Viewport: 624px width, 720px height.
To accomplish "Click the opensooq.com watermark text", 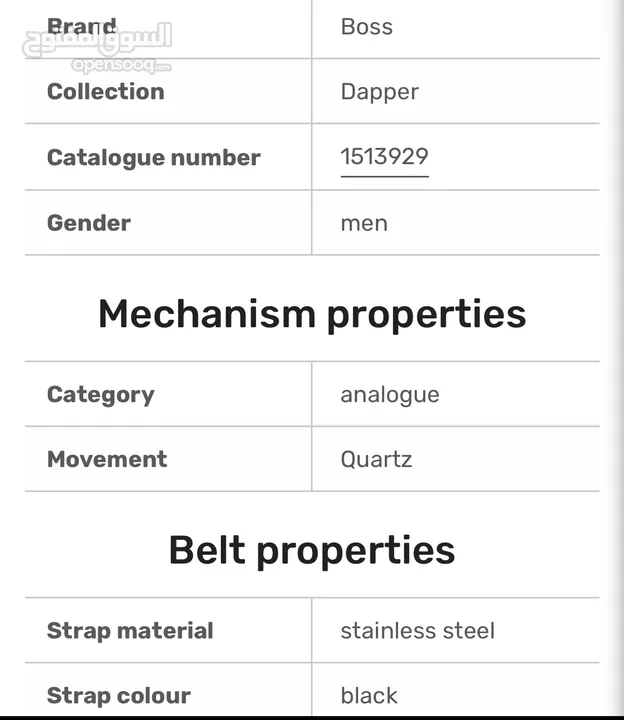I will [122, 66].
